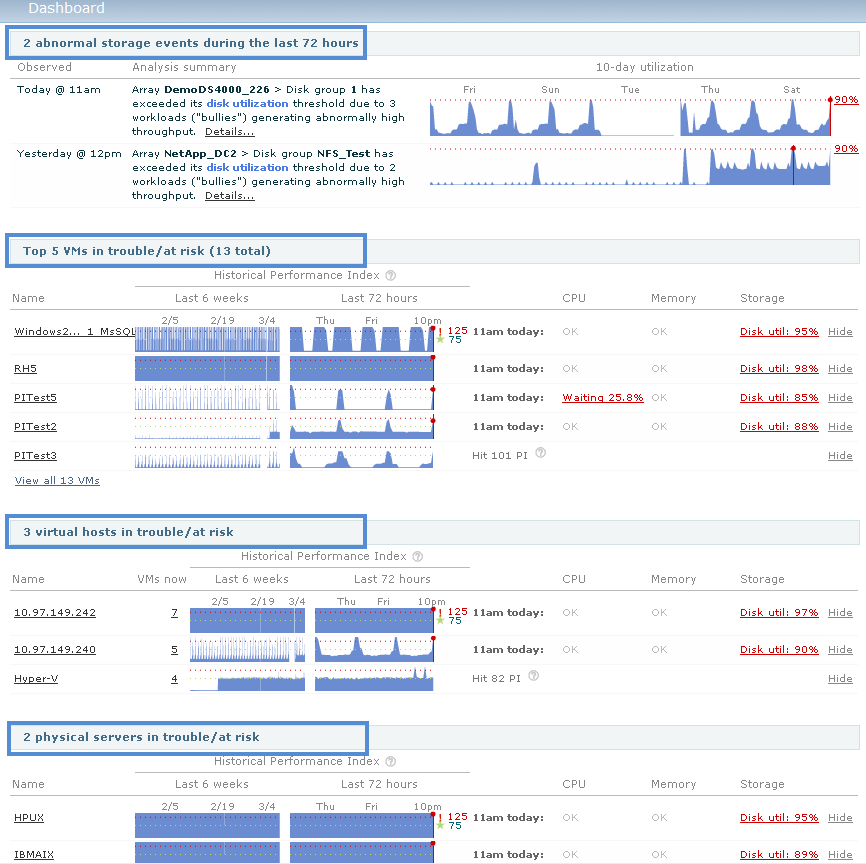Viewport: 866px width, 864px height.
Task: Open the PITest3 VM entry
Action: (35, 456)
